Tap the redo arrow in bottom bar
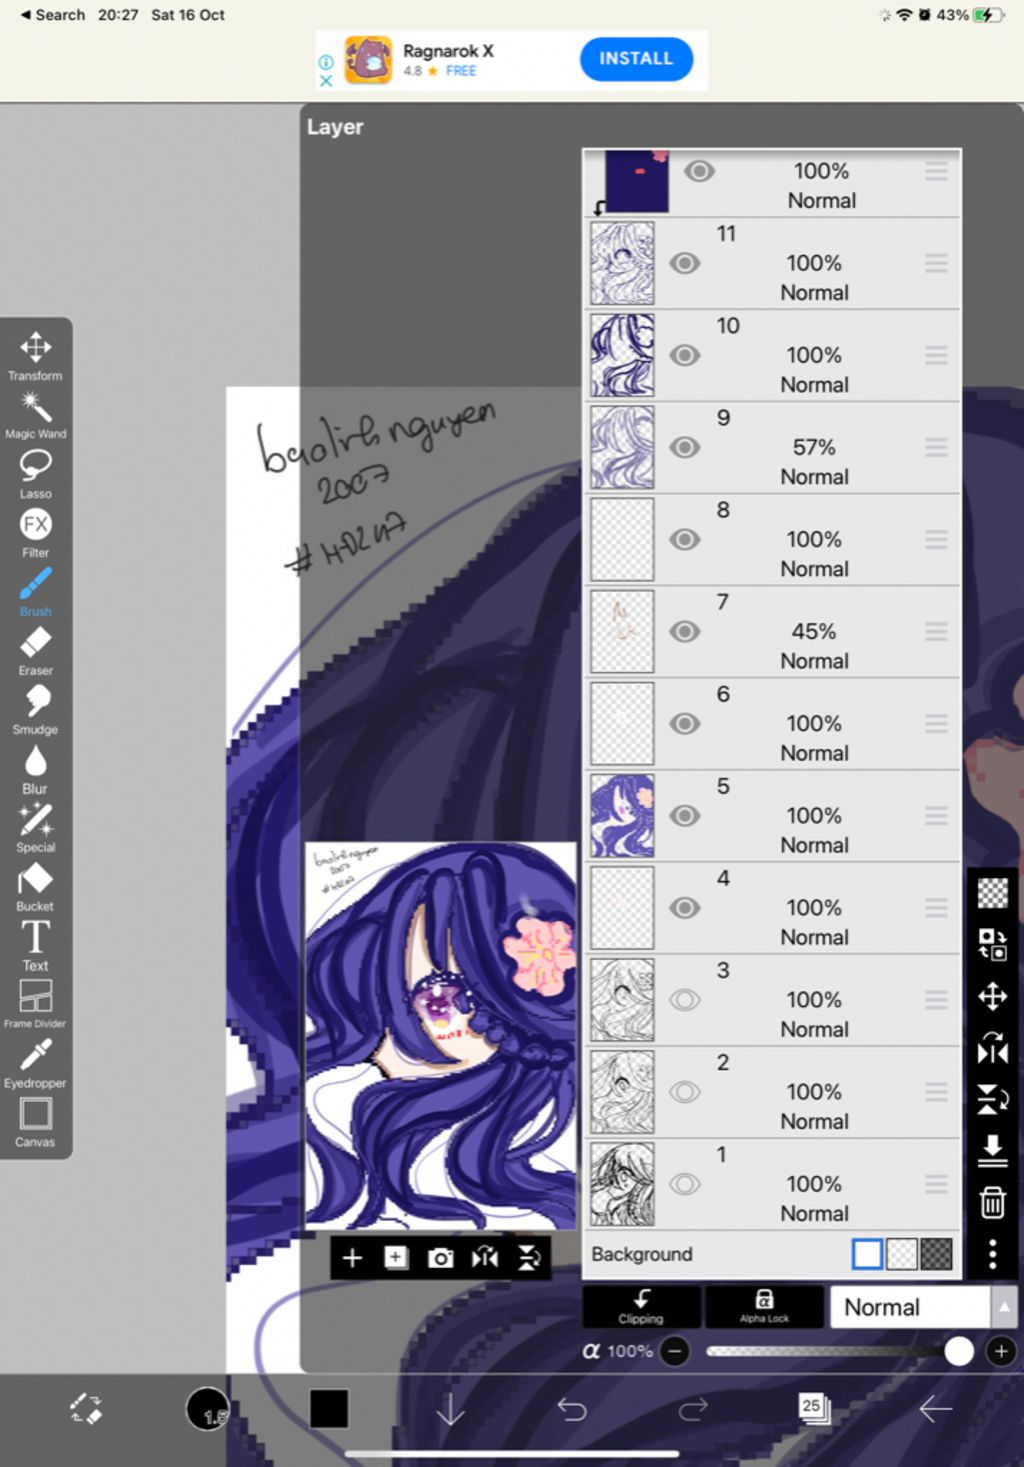 coord(693,1409)
